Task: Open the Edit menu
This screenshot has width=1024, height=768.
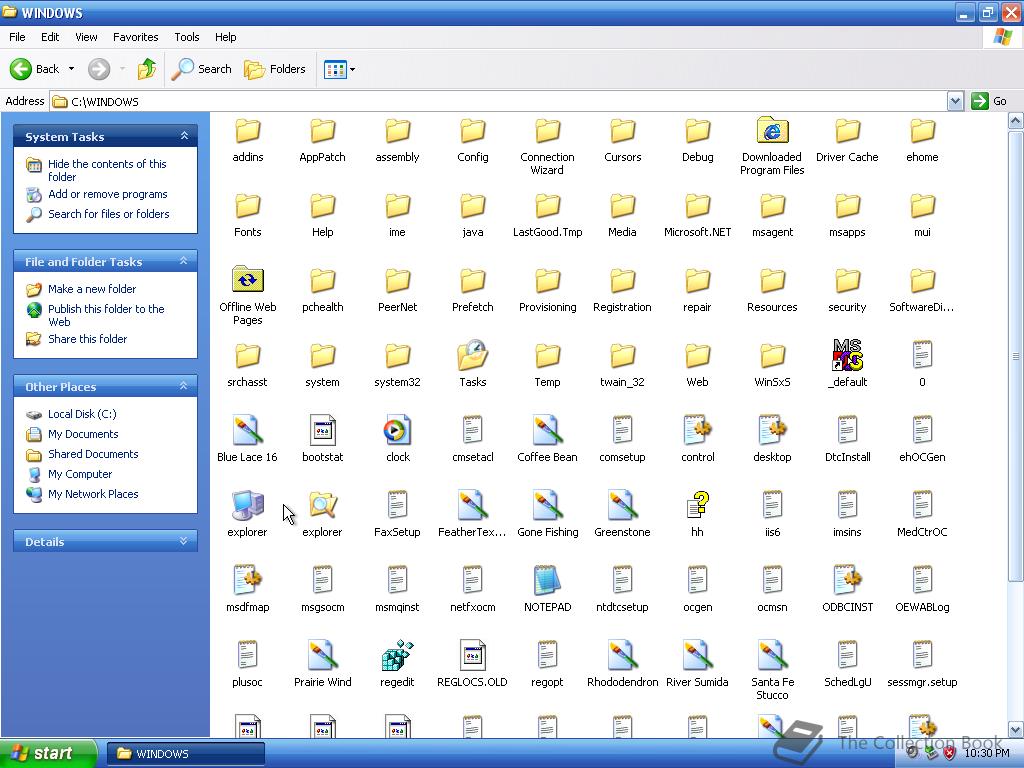Action: pos(50,37)
